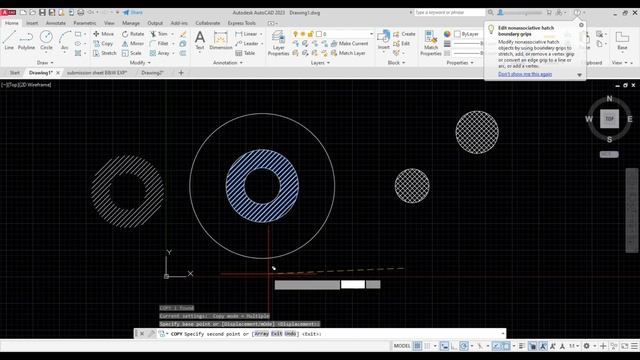Toggle ortho mode in status bar
The width and height of the screenshot is (640, 360).
[x=454, y=346]
